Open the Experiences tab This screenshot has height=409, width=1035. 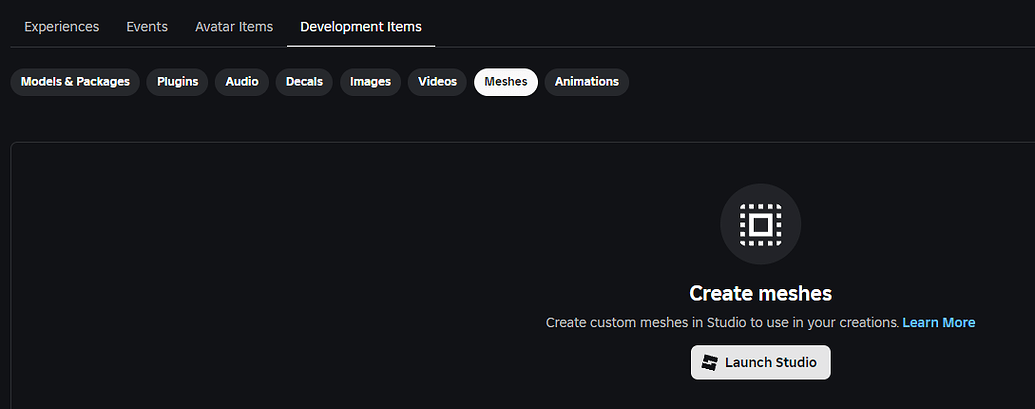coord(61,27)
